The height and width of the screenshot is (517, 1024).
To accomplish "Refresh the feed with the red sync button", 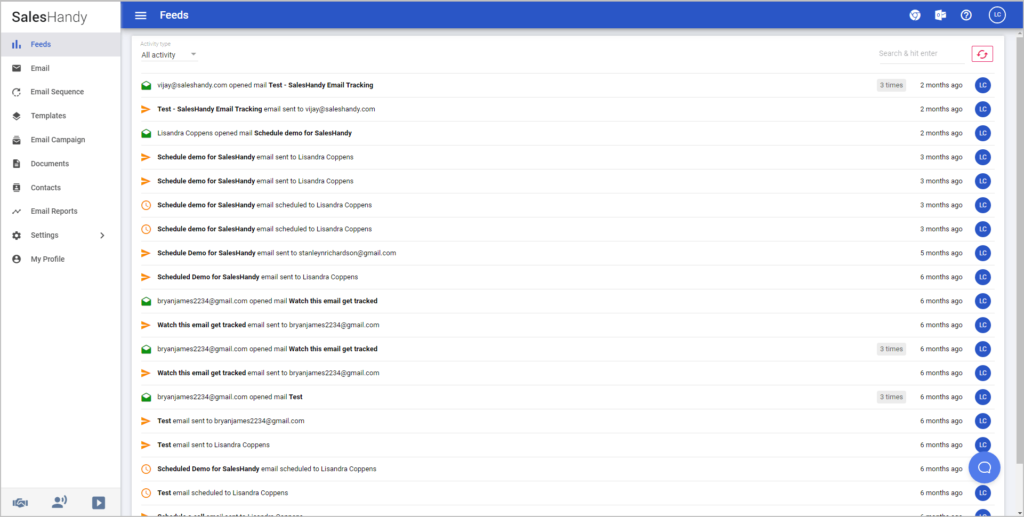I will click(x=982, y=54).
